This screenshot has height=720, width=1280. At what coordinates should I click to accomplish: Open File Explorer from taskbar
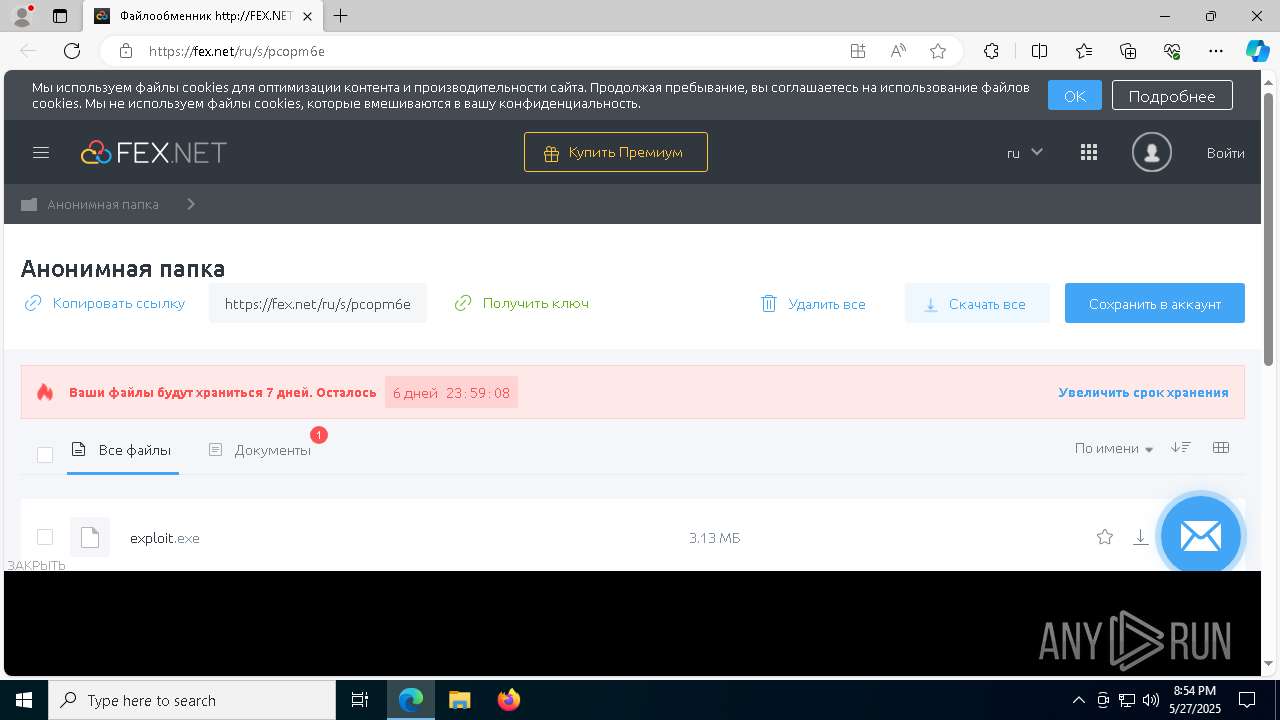[x=459, y=700]
